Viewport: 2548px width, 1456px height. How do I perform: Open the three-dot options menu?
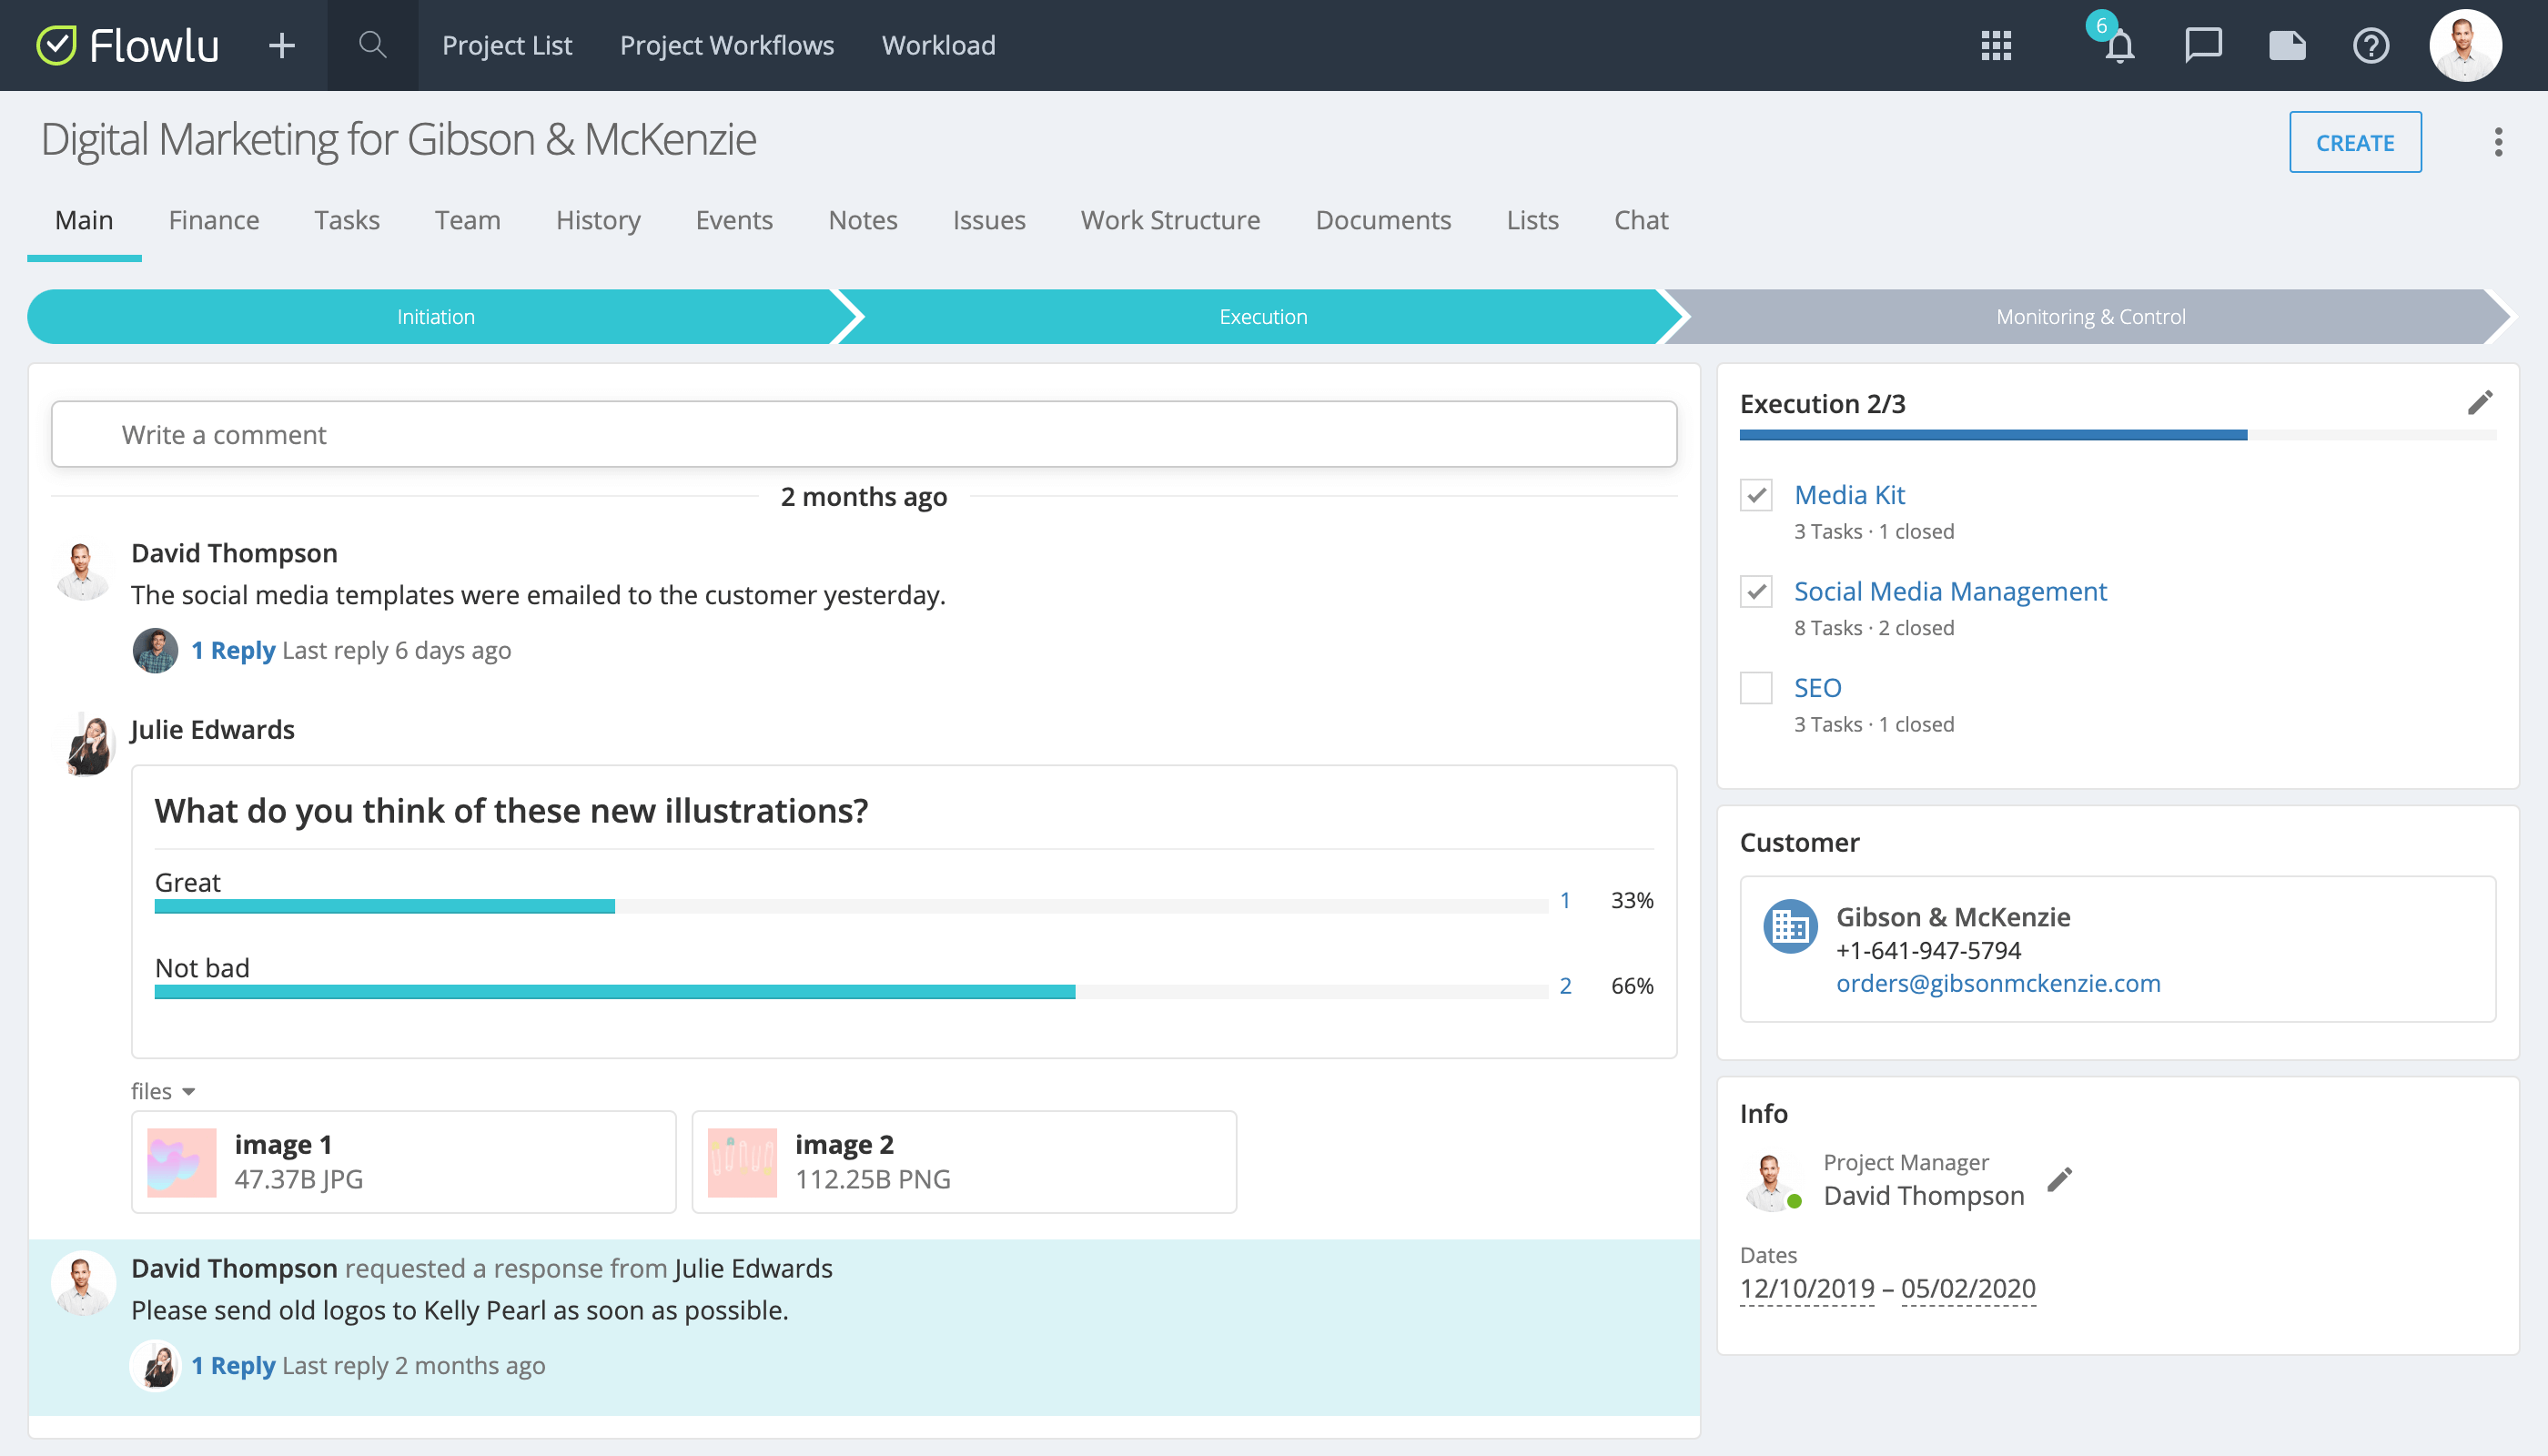click(2499, 142)
